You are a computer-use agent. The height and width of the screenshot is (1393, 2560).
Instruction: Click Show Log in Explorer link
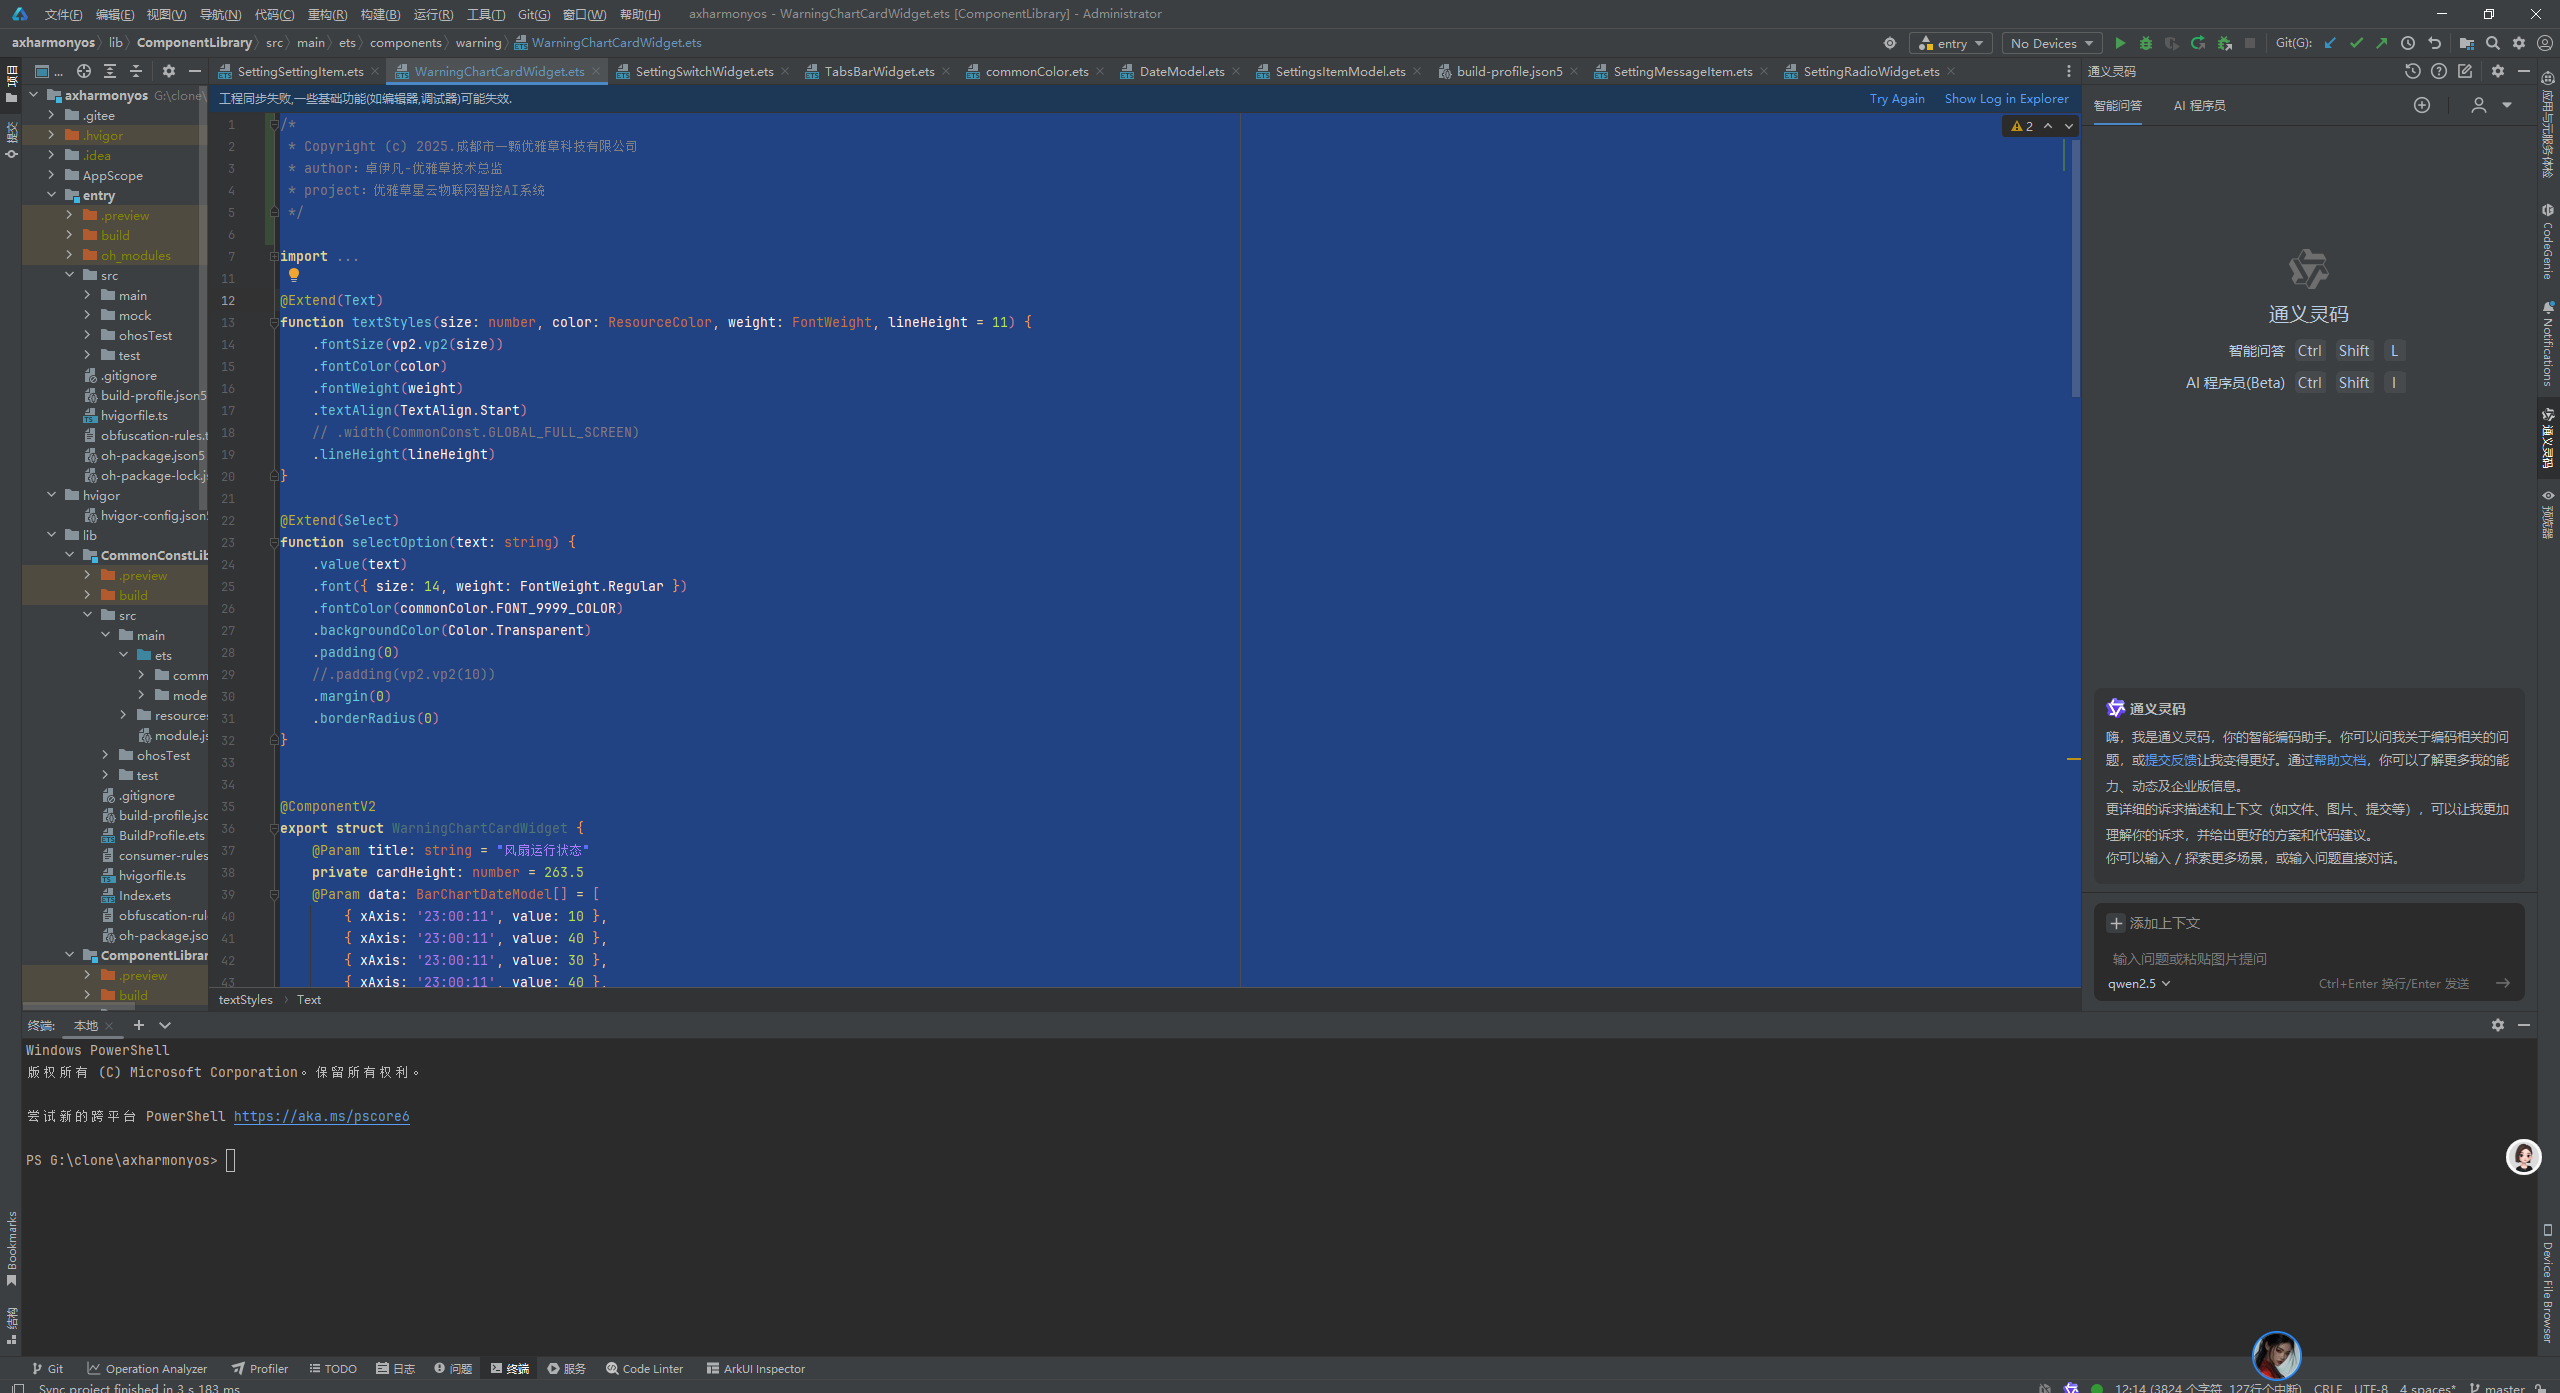click(2006, 98)
